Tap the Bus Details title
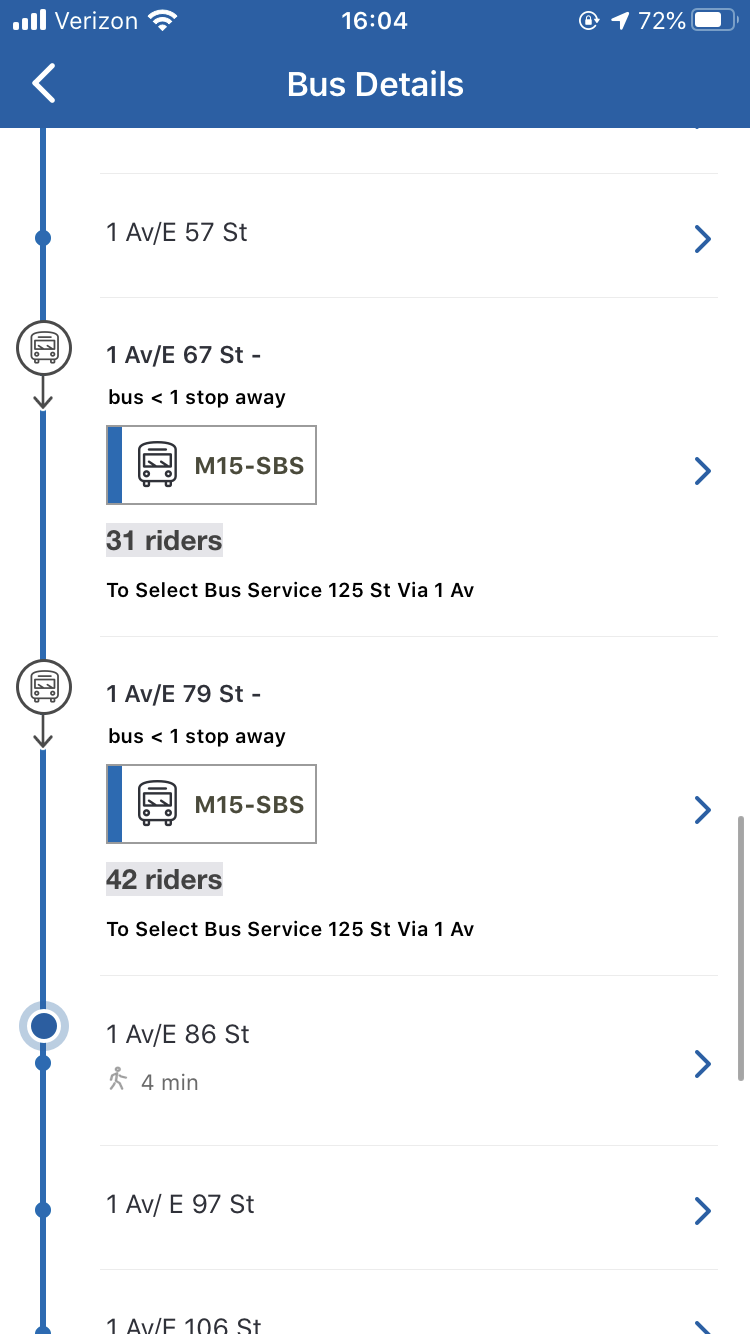The image size is (750, 1334). (375, 84)
